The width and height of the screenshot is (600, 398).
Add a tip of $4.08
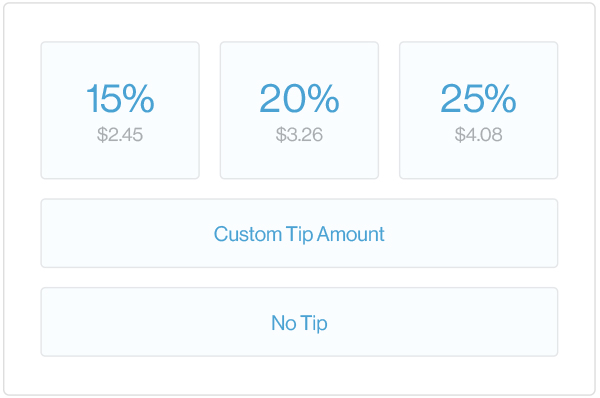click(x=478, y=110)
